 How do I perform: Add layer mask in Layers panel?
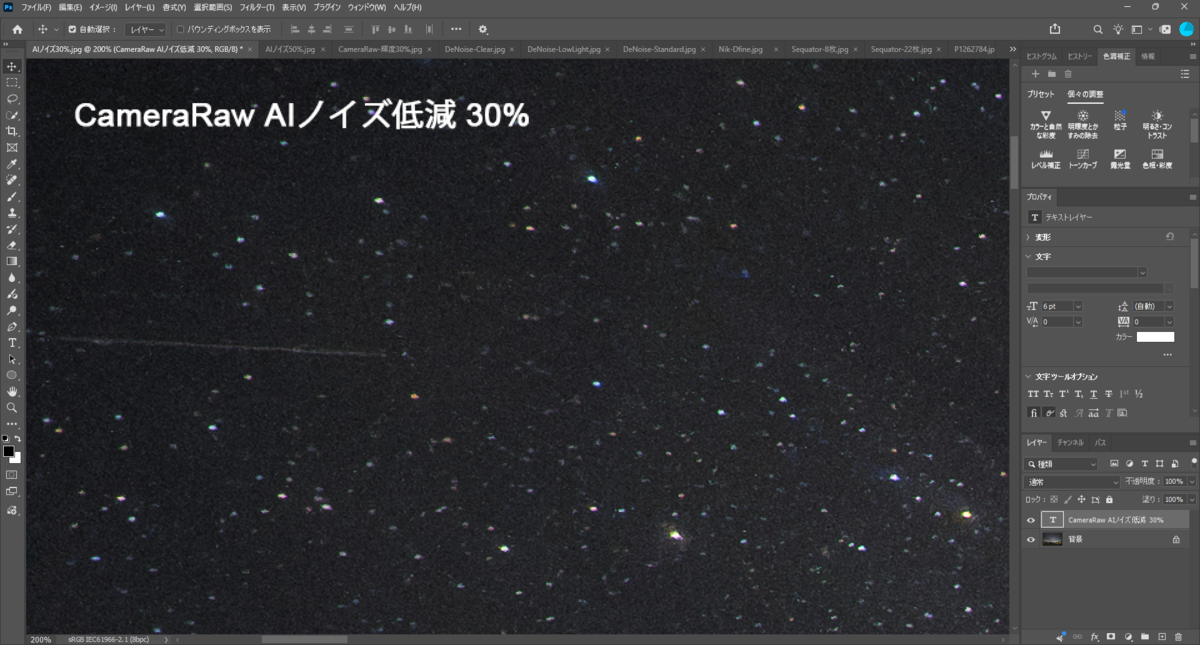[1111, 636]
